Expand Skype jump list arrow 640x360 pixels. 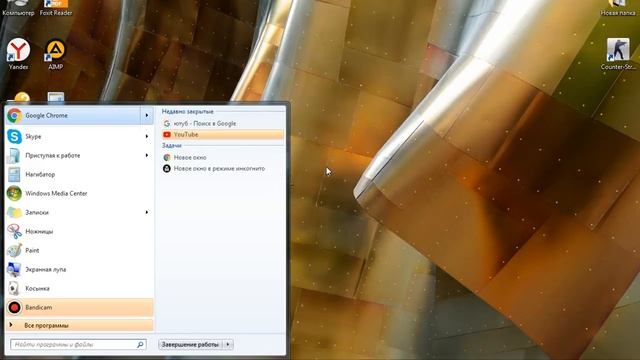pos(147,136)
